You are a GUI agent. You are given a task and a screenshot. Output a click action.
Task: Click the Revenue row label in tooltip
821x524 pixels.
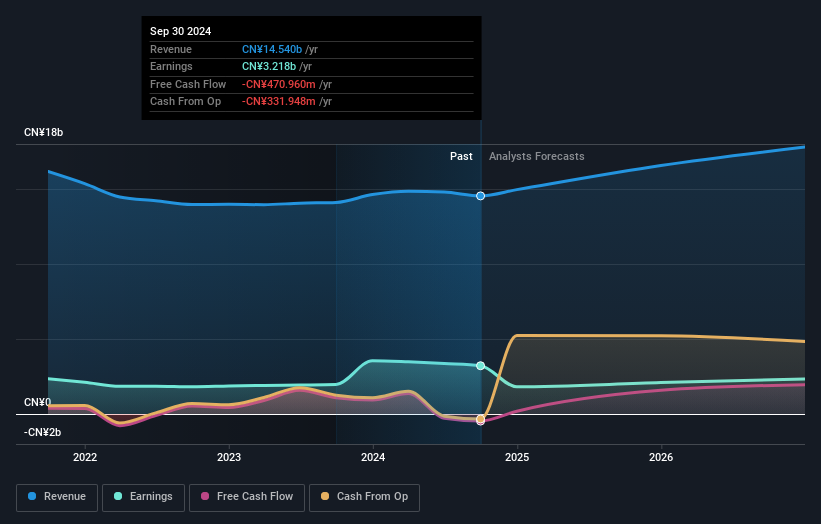tap(171, 49)
